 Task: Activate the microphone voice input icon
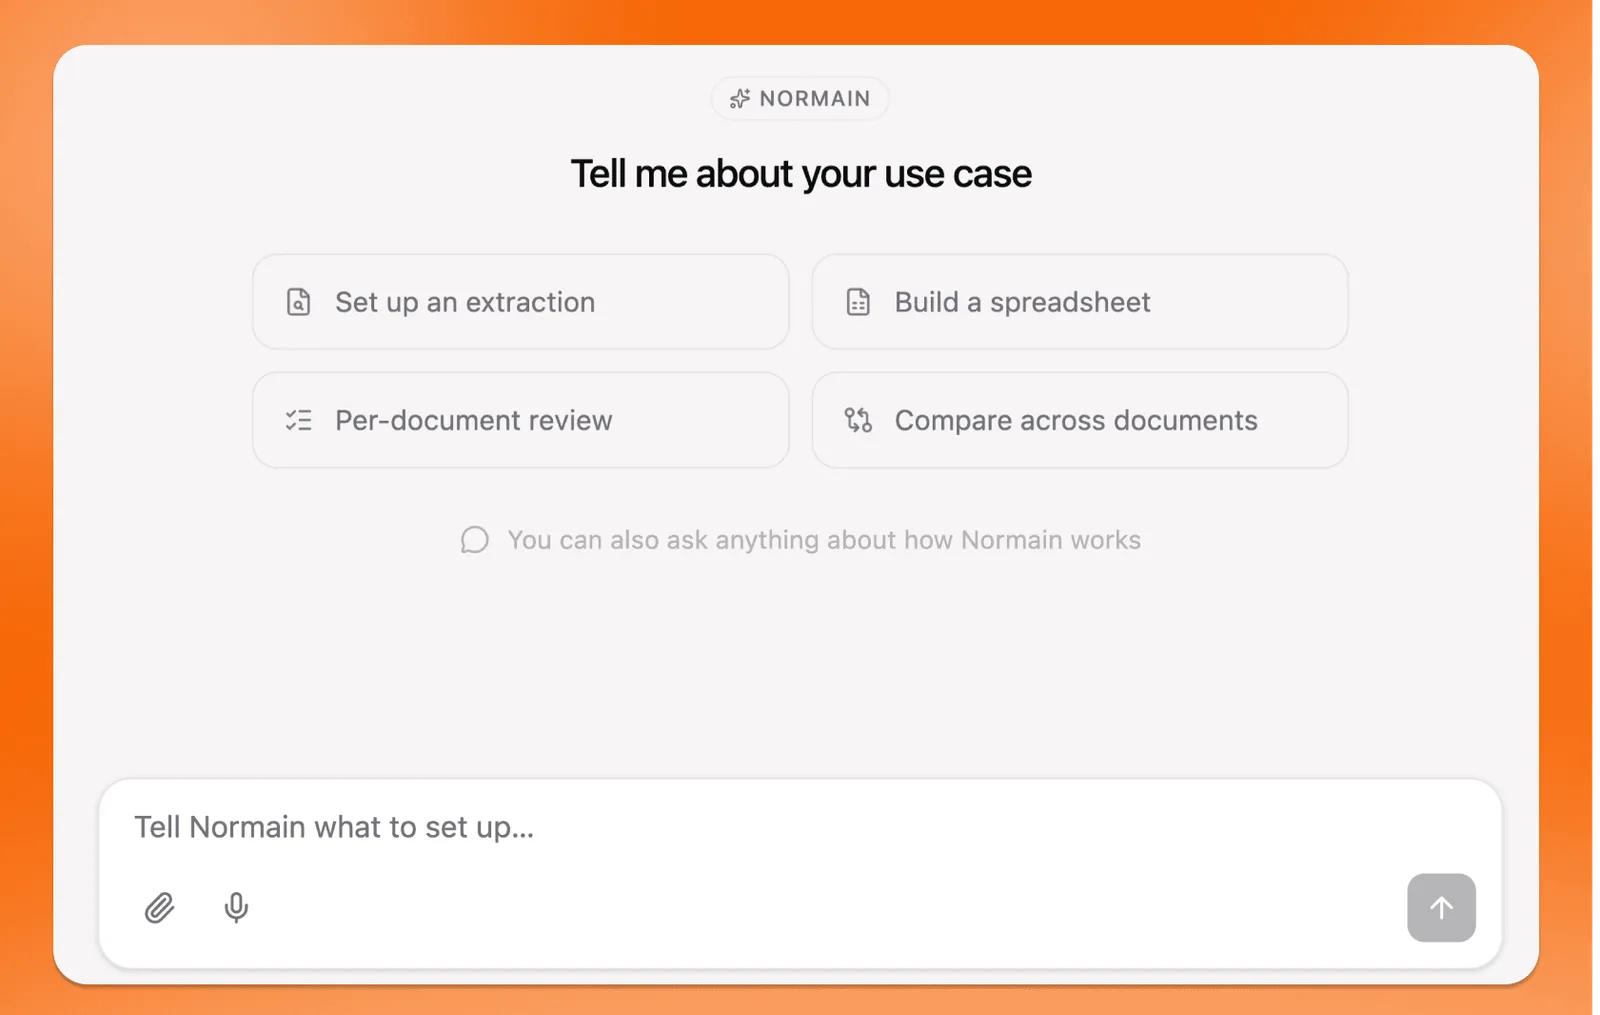tap(236, 908)
